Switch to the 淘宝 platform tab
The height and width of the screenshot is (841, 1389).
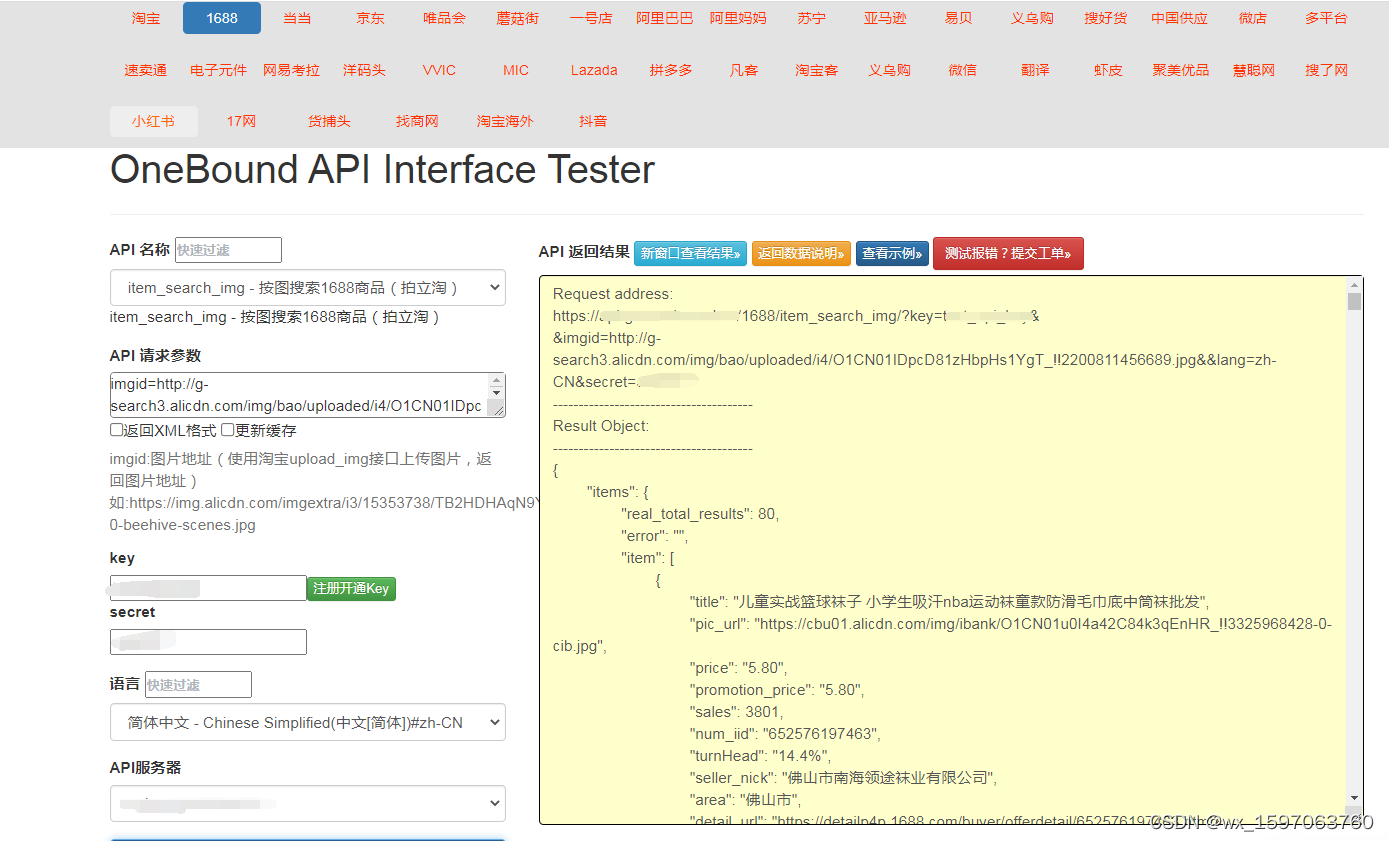pos(146,18)
